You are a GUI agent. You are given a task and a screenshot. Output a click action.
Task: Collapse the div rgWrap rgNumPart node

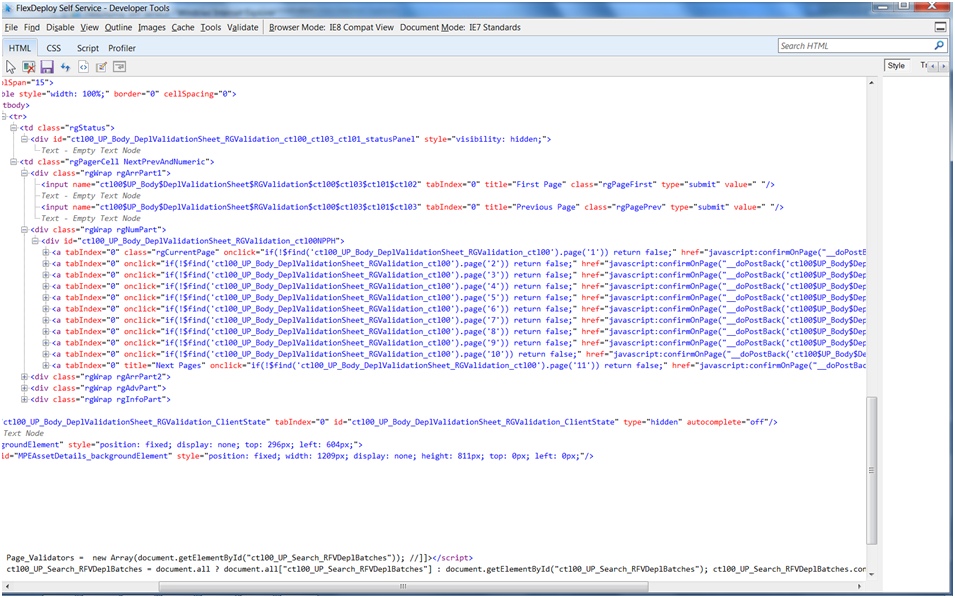coord(24,230)
